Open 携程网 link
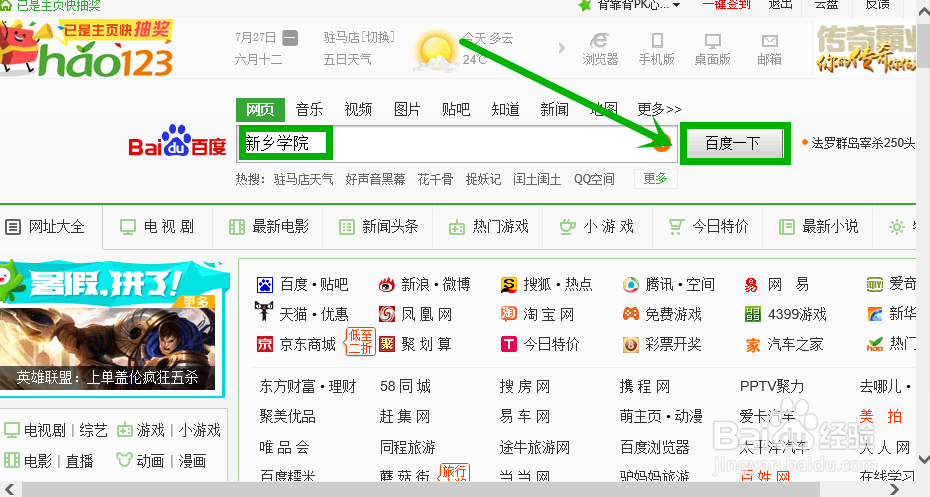The image size is (930, 497). tap(645, 387)
